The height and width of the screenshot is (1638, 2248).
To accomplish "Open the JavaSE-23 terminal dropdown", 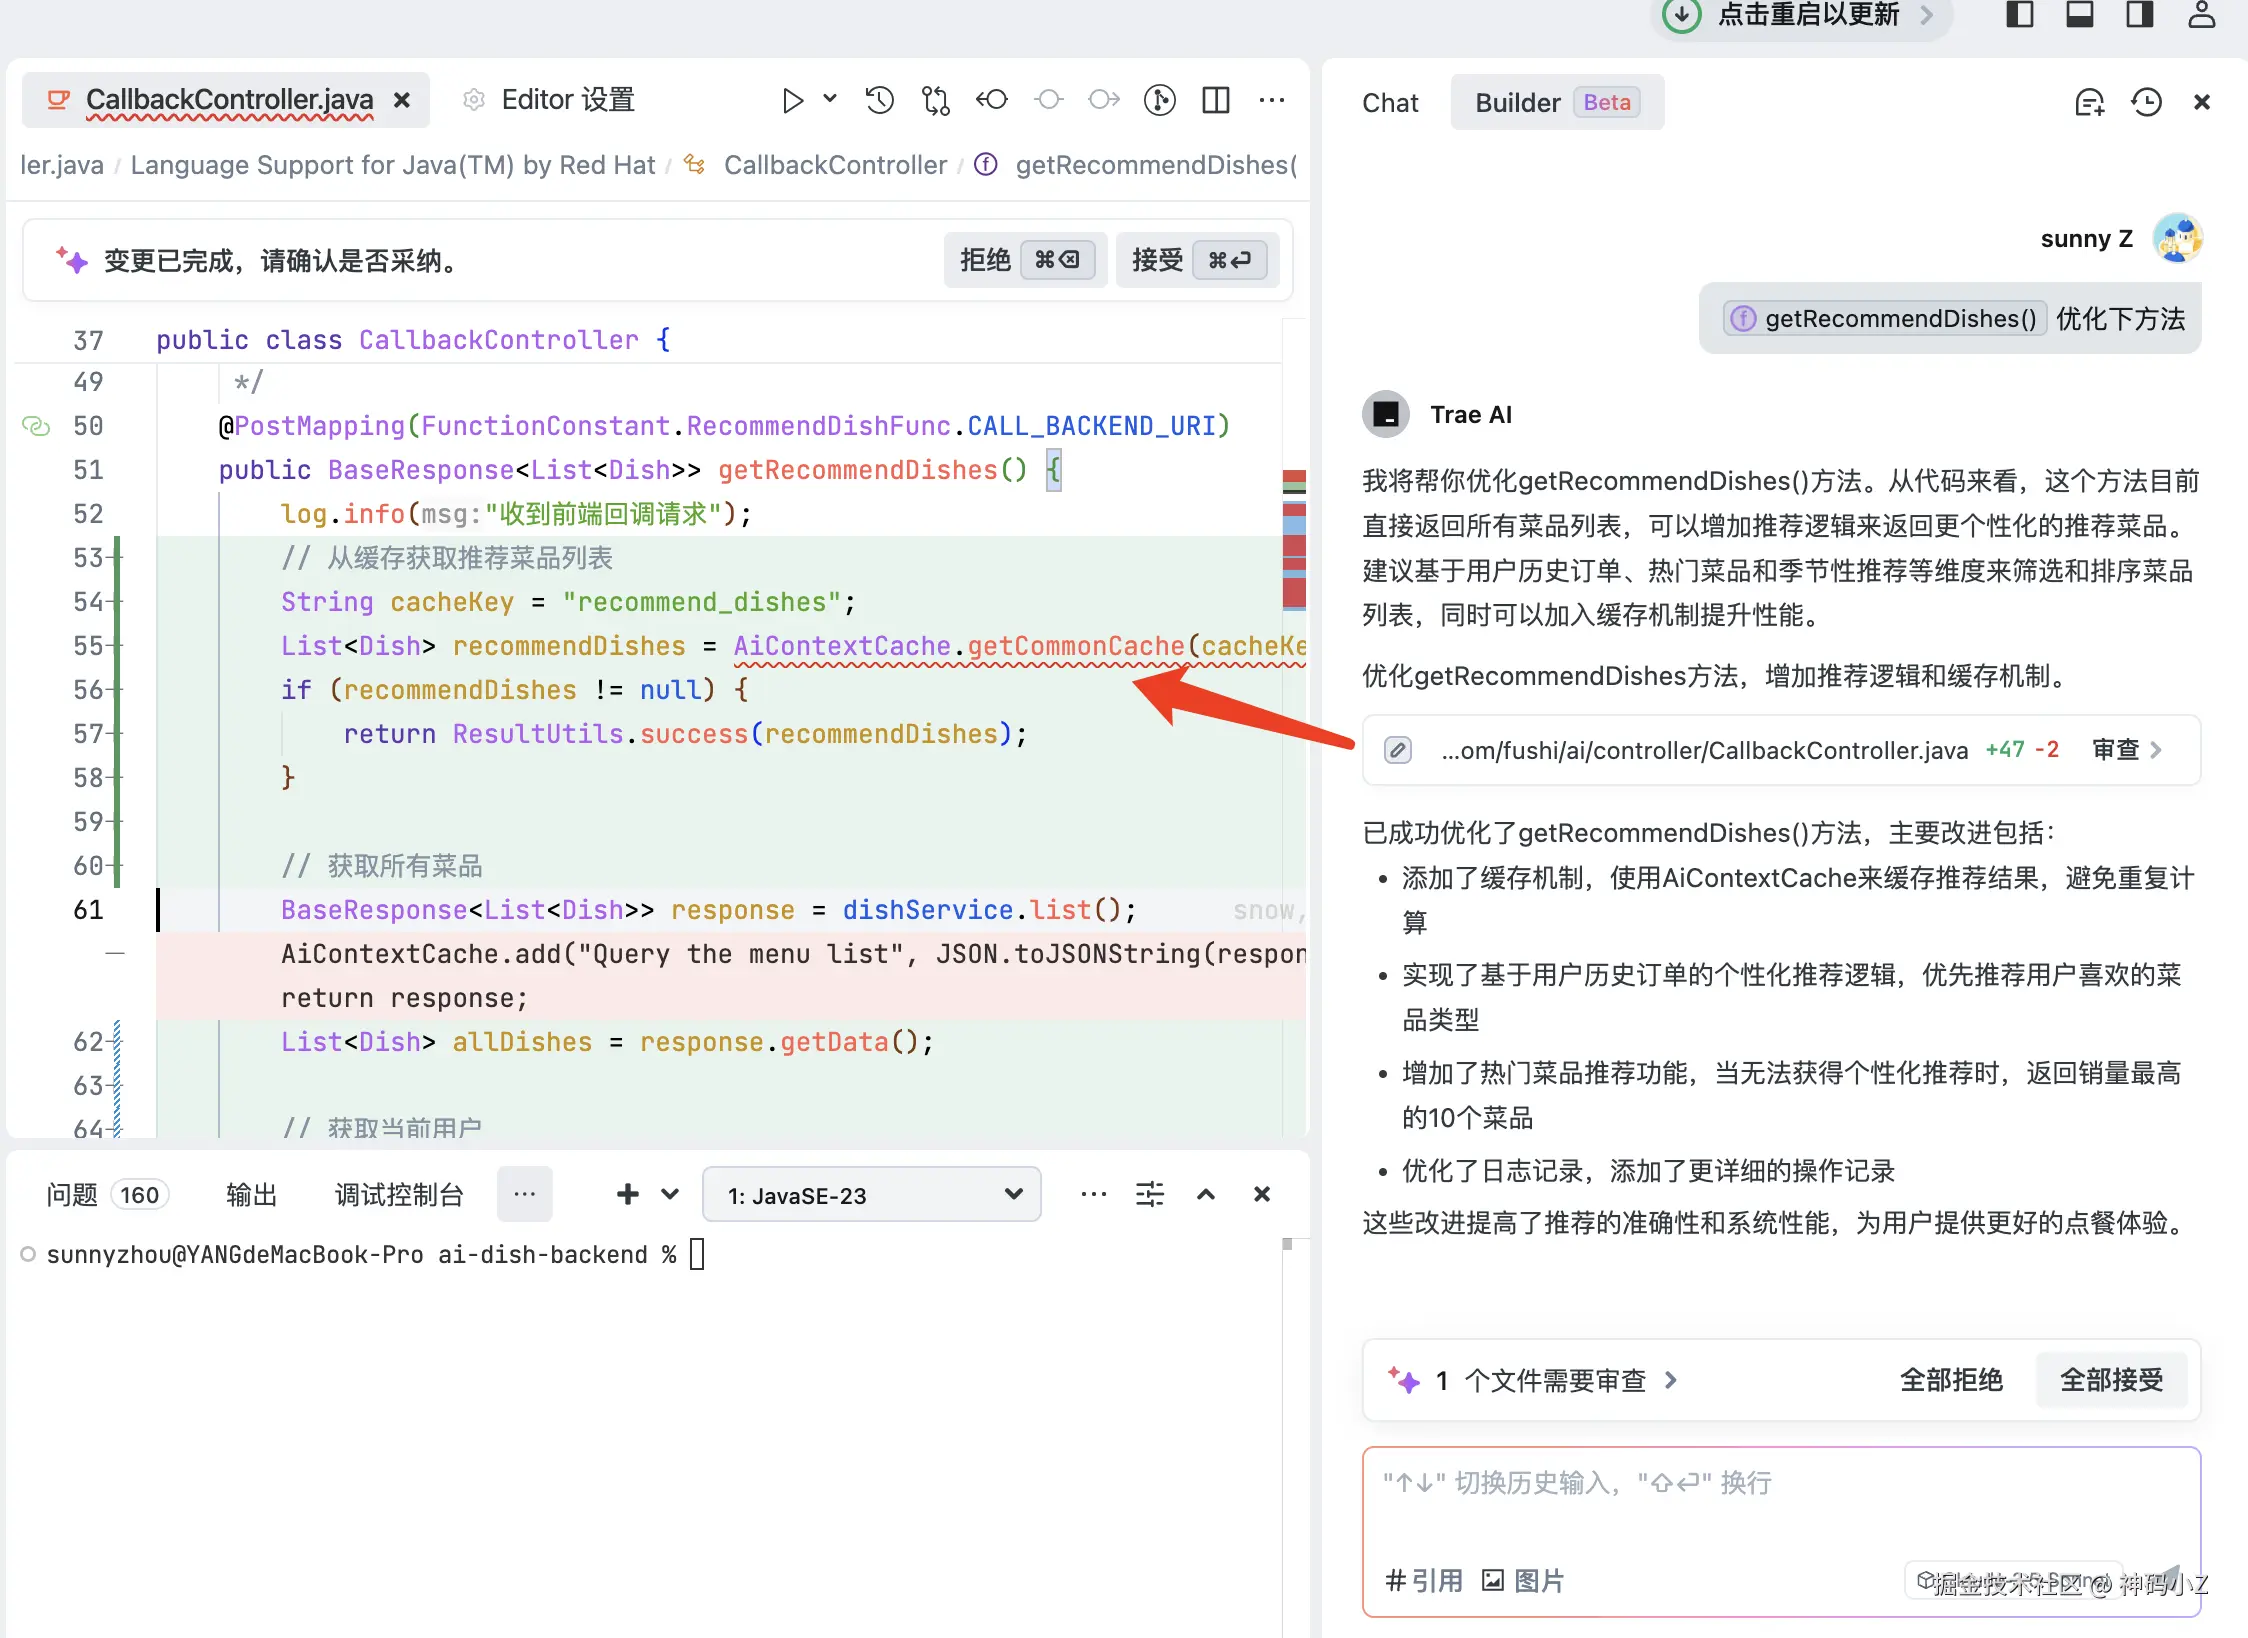I will tap(872, 1195).
